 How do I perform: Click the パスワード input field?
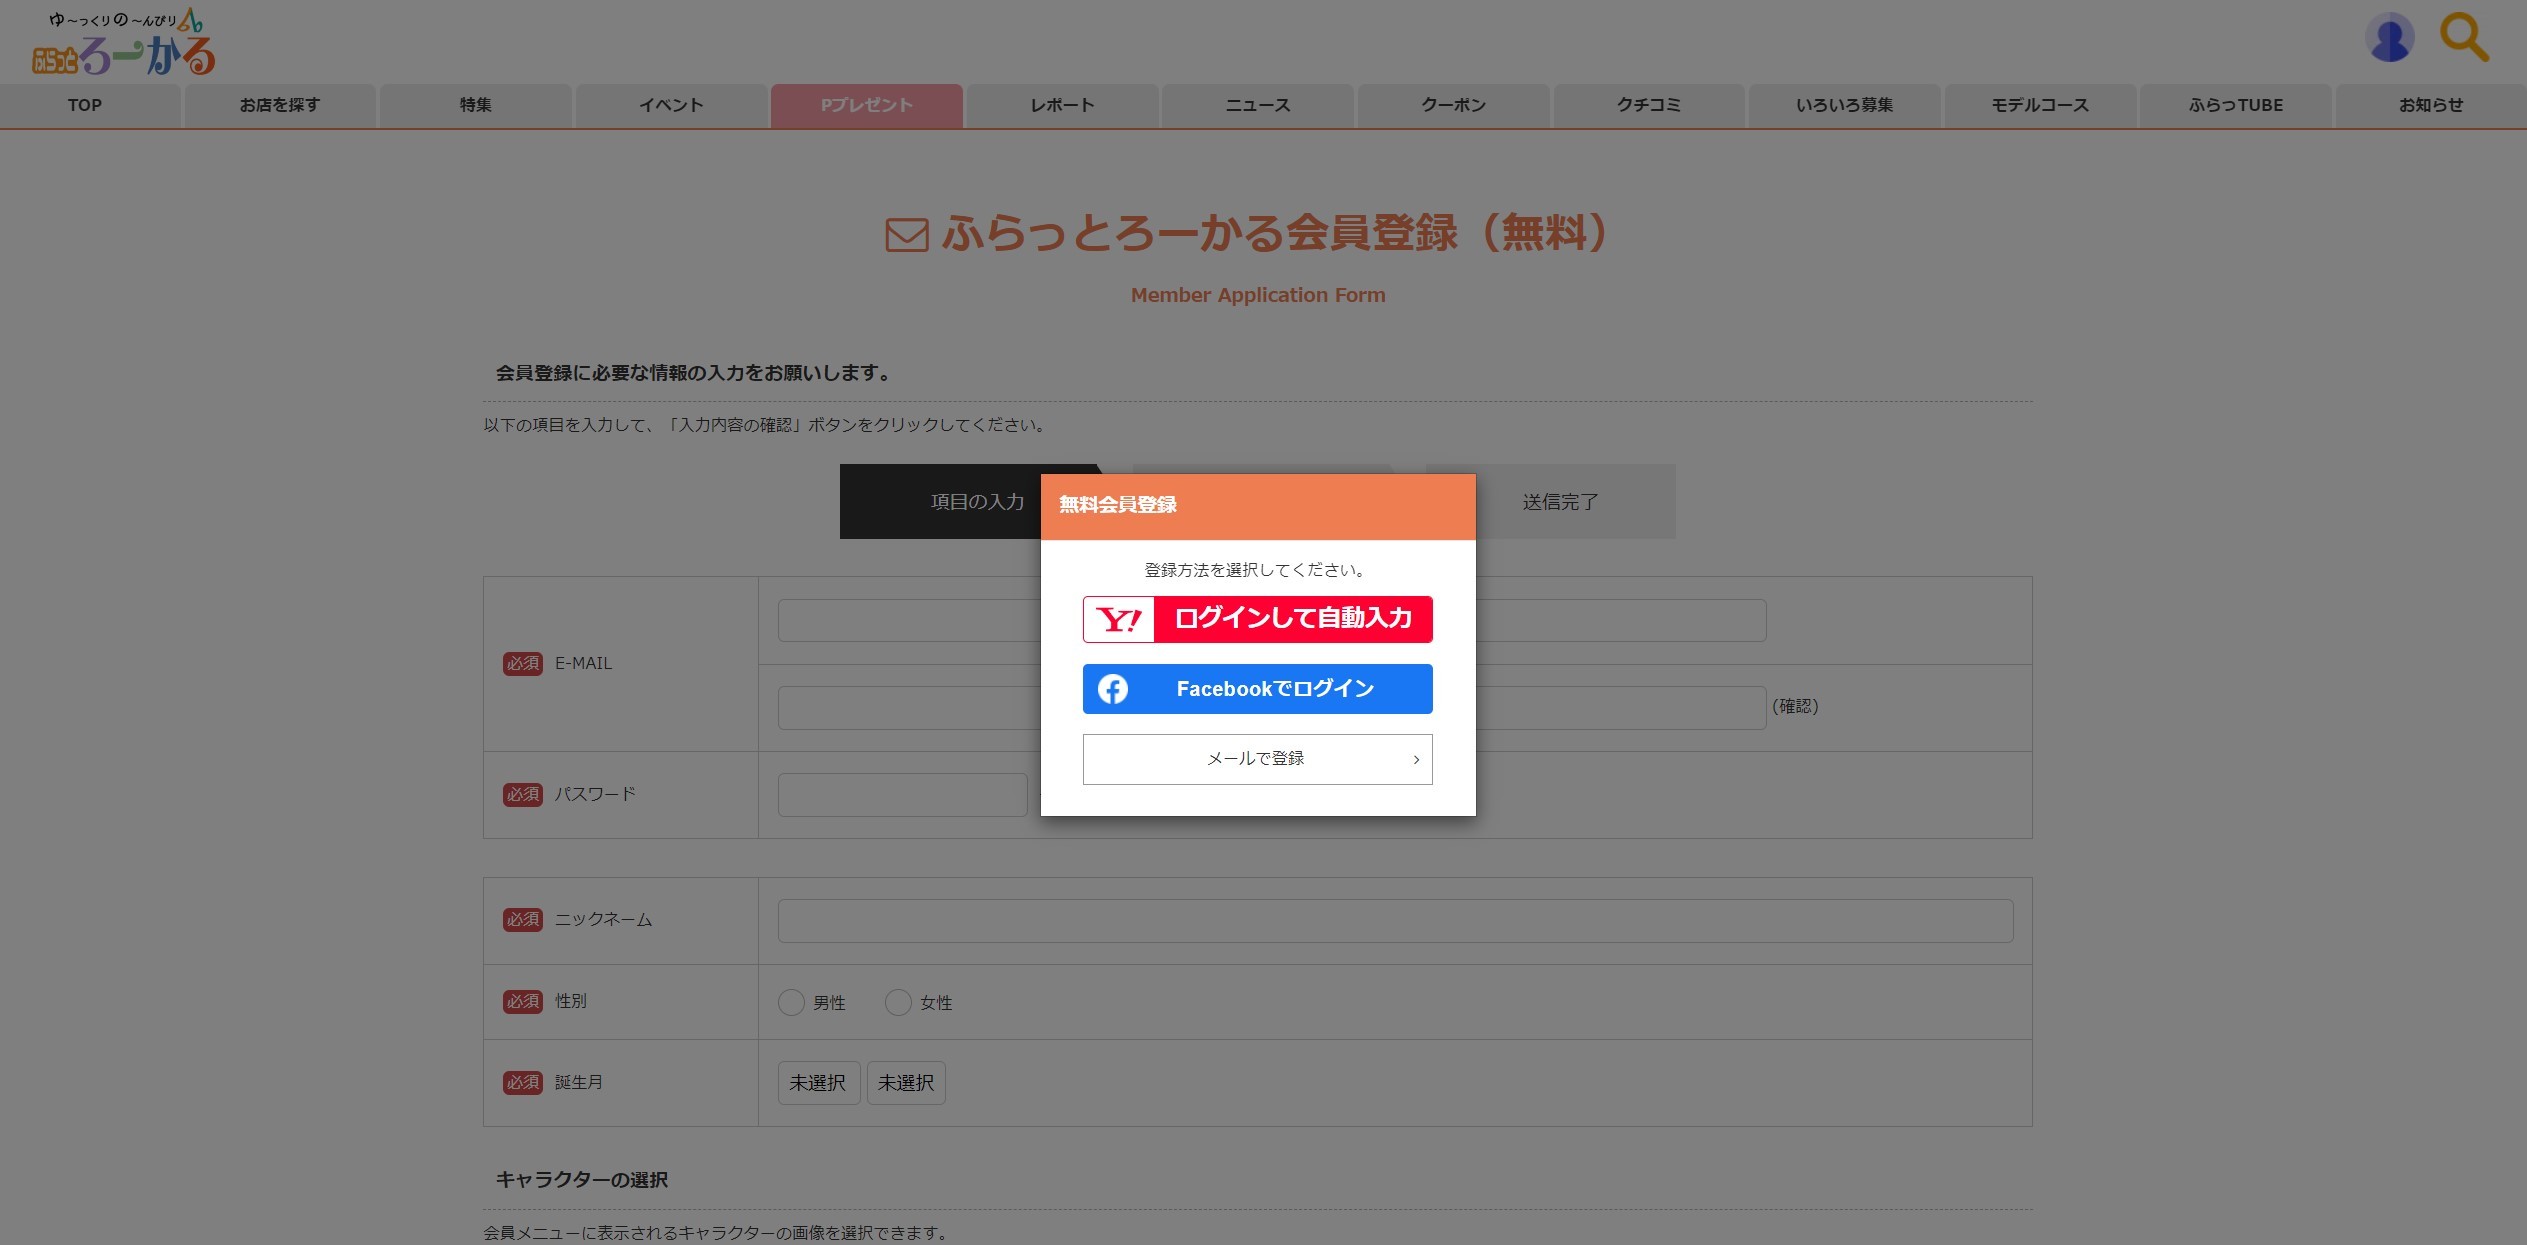click(x=902, y=795)
